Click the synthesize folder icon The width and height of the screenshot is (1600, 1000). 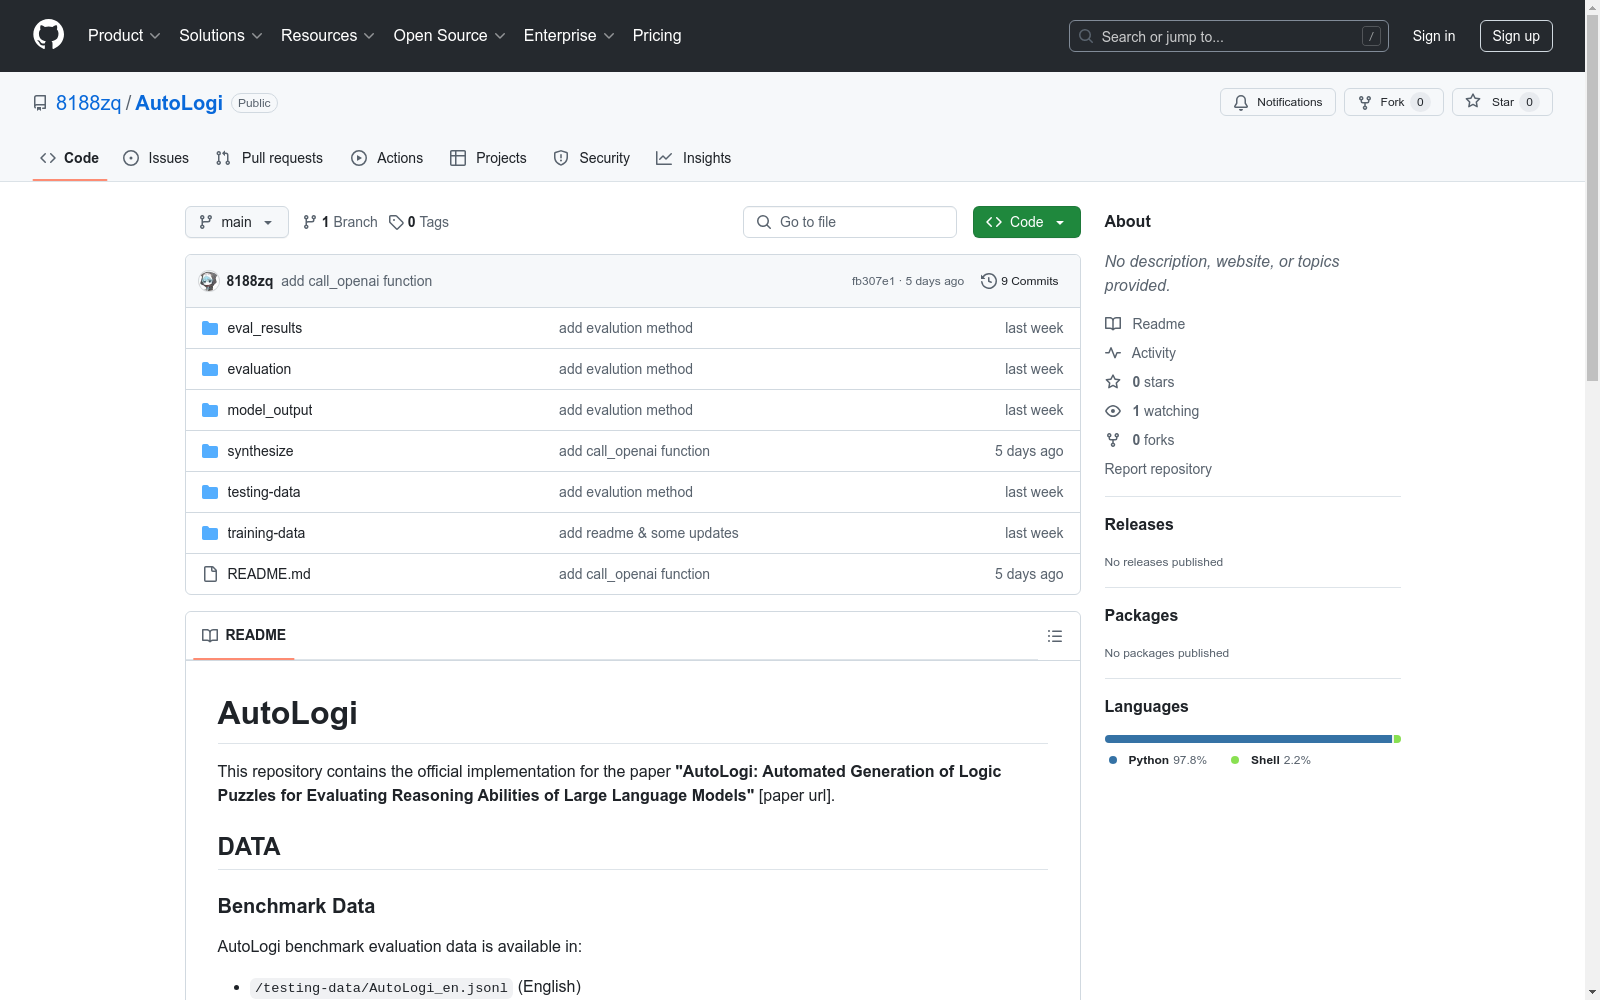point(210,451)
